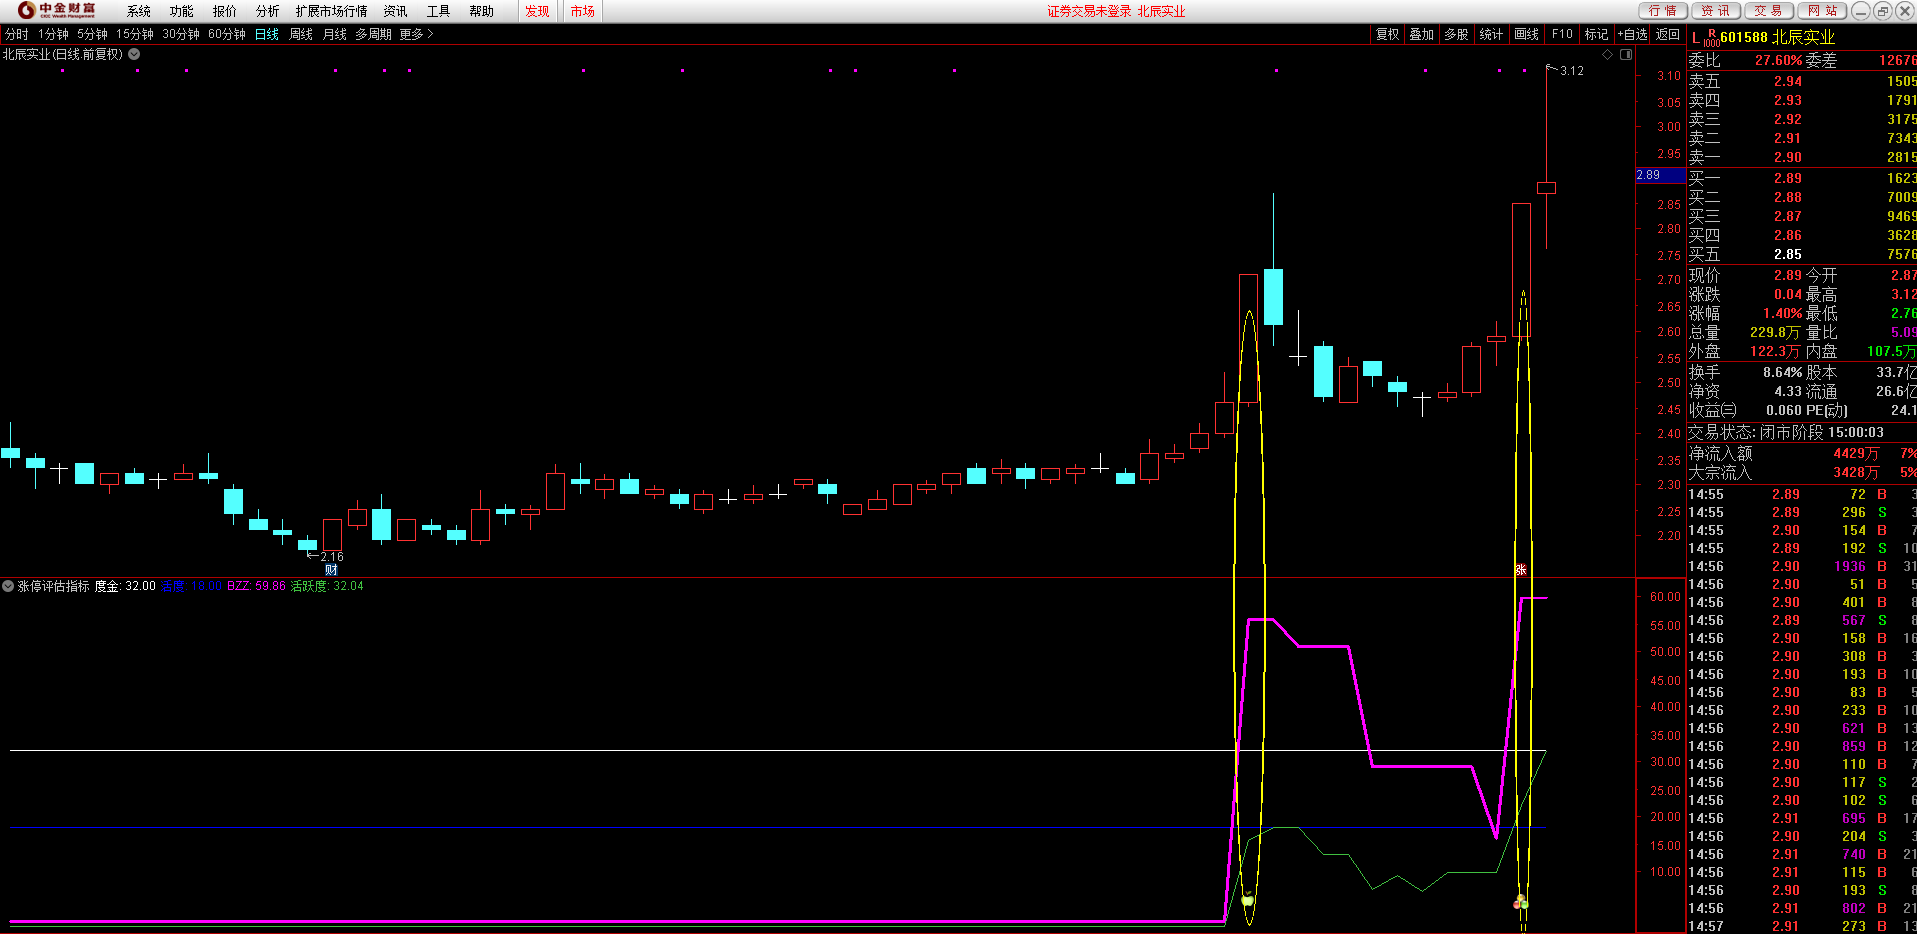Click the L level icon before stock code
Image resolution: width=1917 pixels, height=934 pixels.
[x=1696, y=38]
